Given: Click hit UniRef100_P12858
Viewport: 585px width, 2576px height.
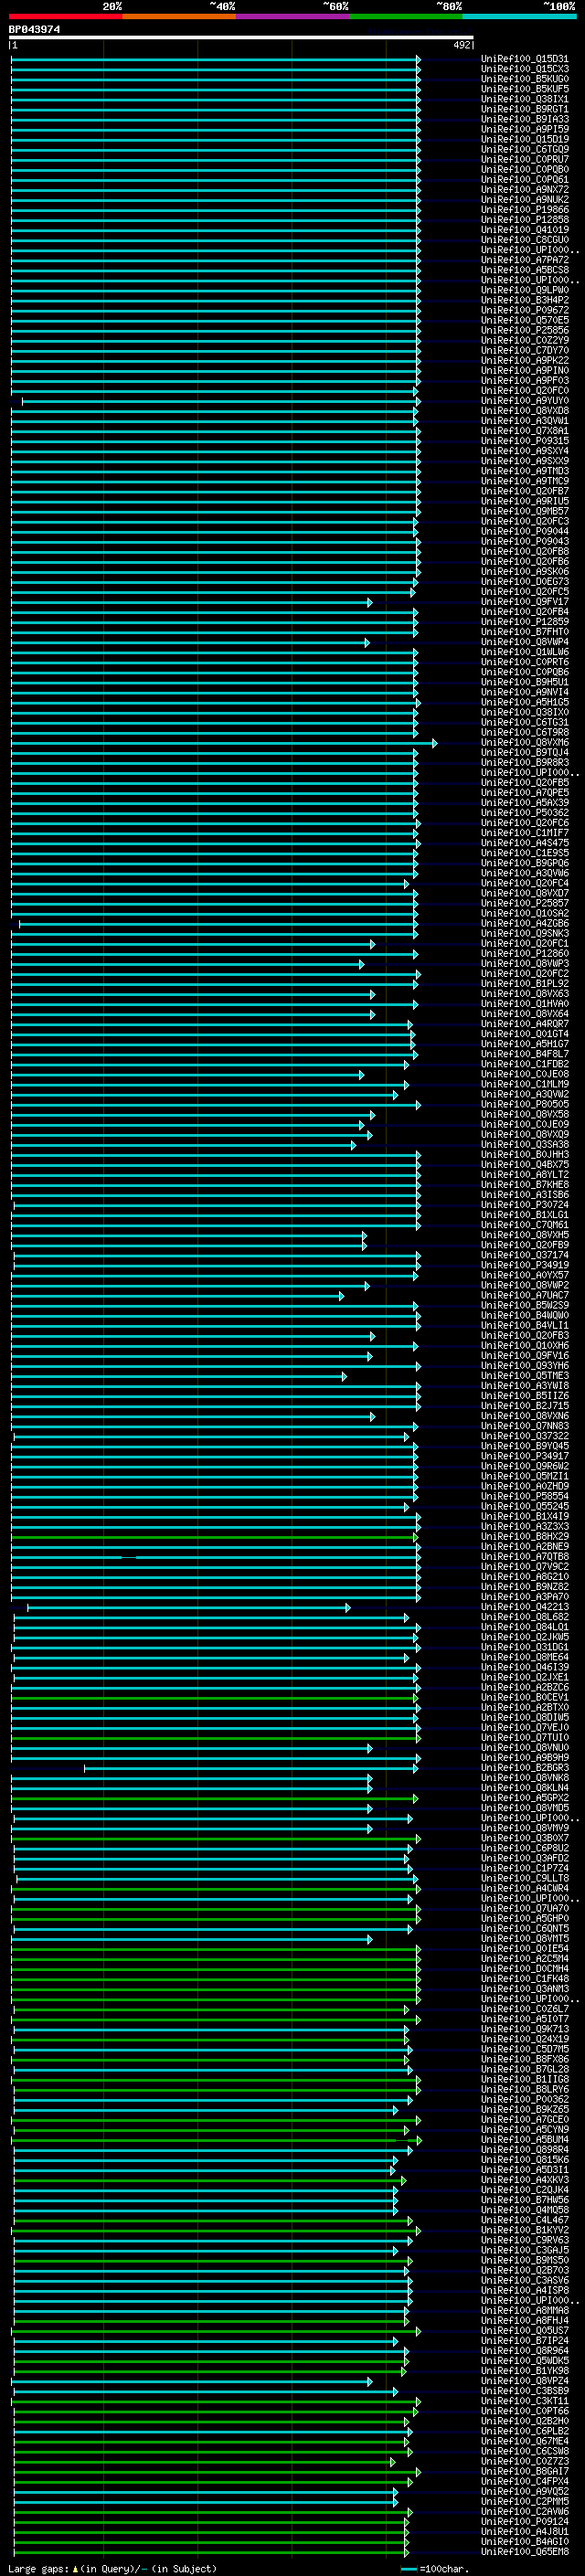Looking at the screenshot, I should (x=525, y=220).
